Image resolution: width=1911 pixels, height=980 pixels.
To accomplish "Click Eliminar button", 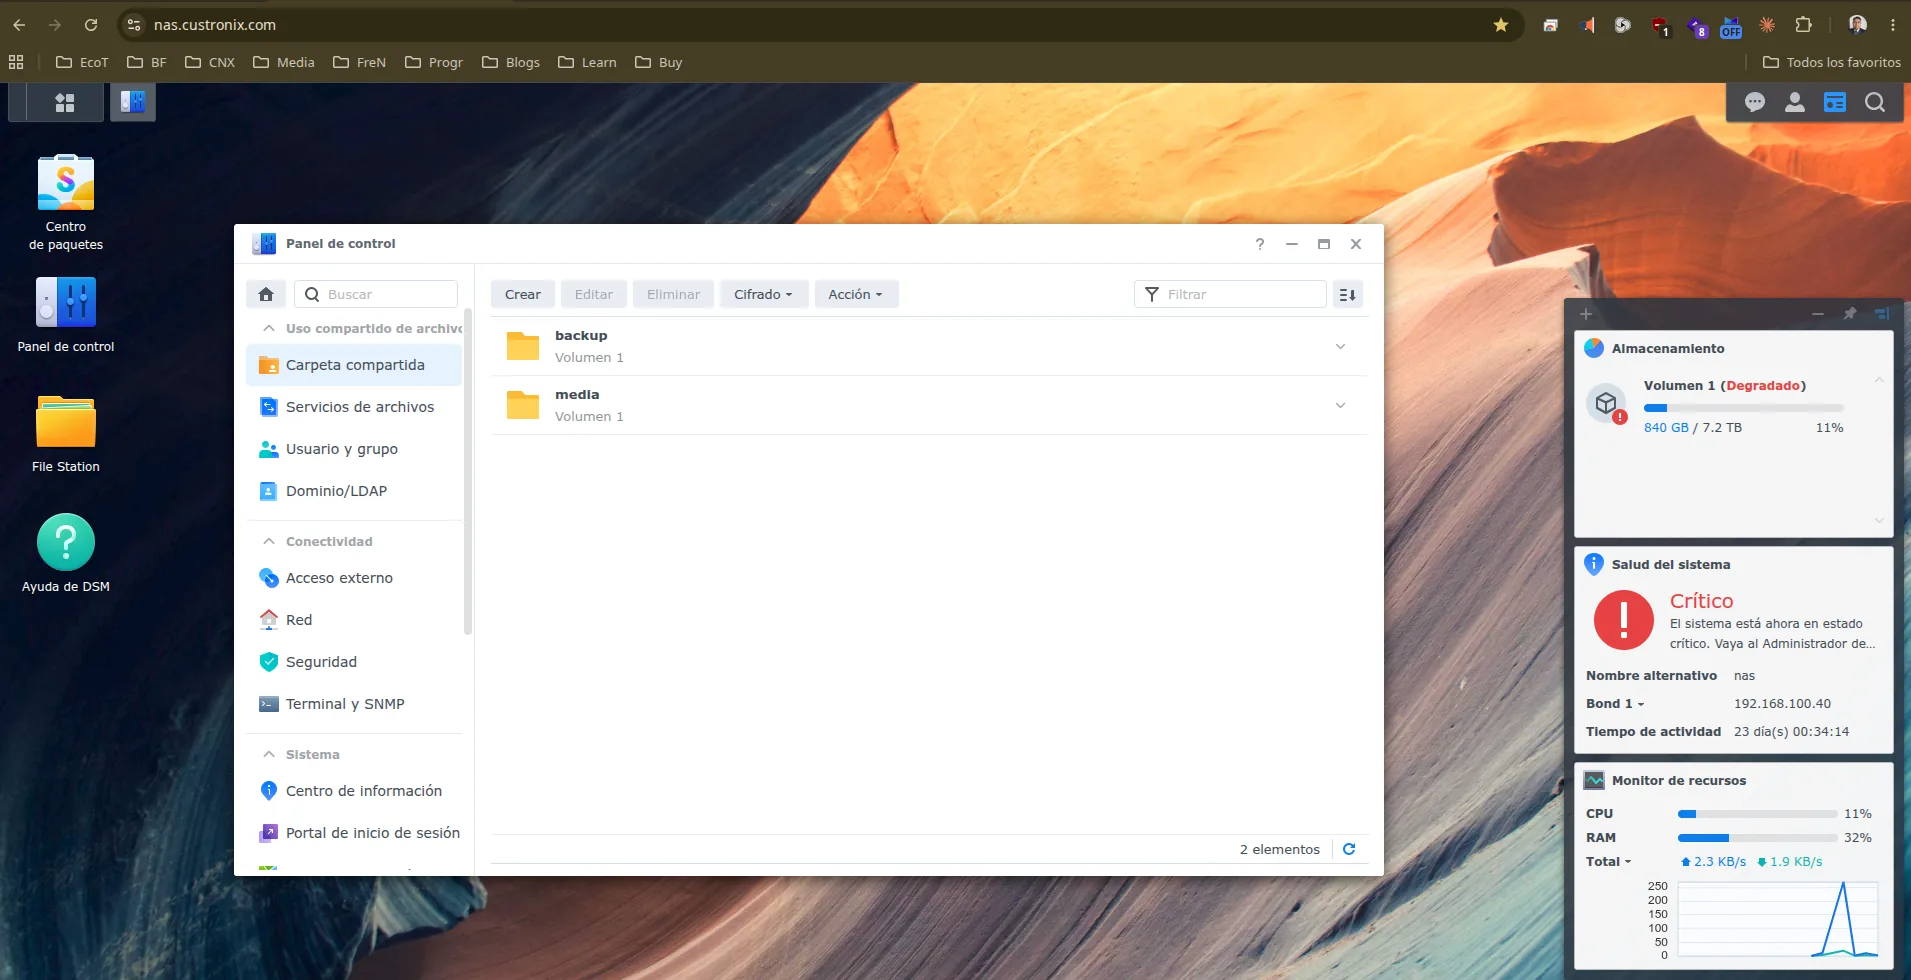I will (674, 294).
